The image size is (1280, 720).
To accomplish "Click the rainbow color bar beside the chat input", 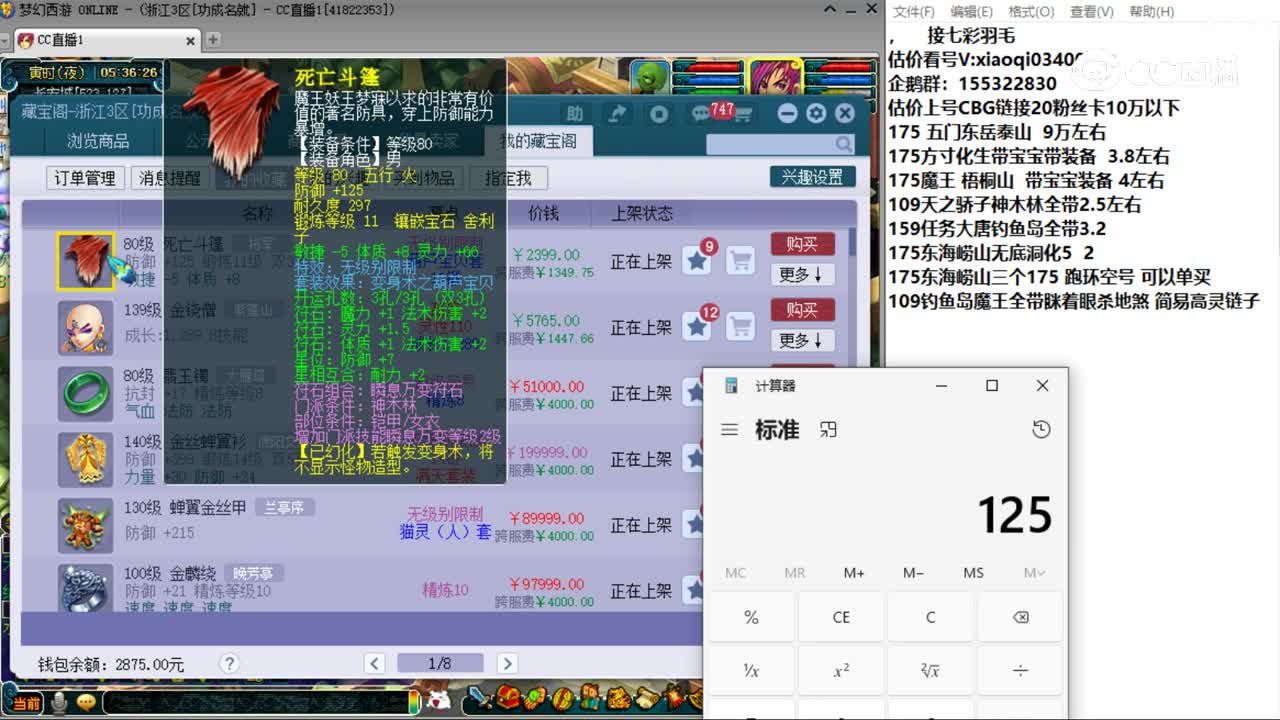I will pyautogui.click(x=414, y=702).
